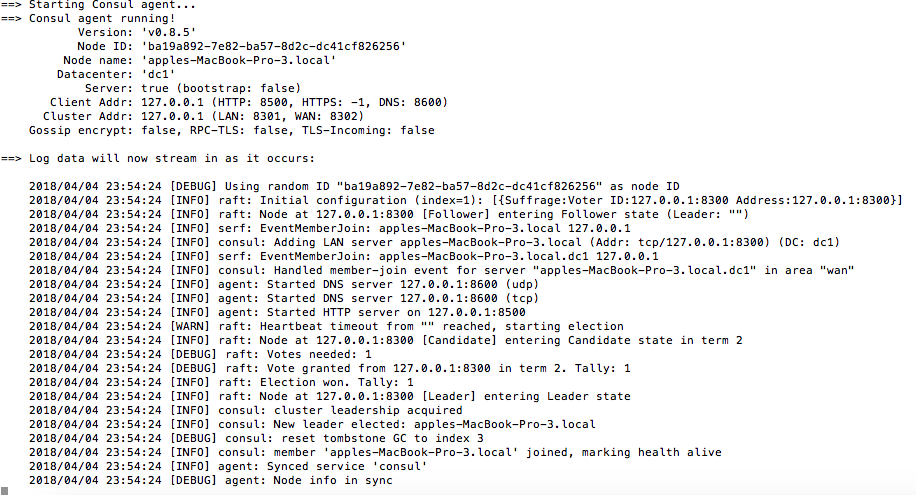Click the Version 'v0.8.5' text
This screenshot has height=495, width=916.
click(x=169, y=32)
